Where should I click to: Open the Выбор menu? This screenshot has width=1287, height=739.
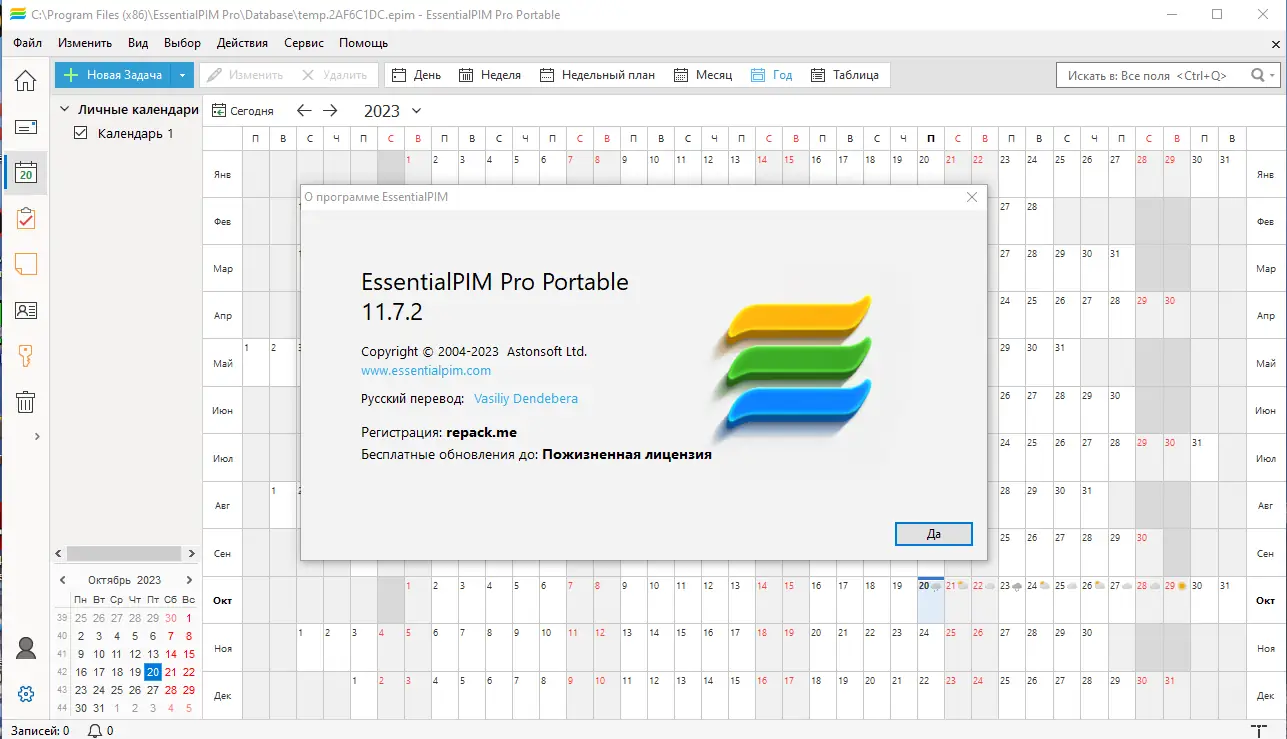[x=182, y=43]
